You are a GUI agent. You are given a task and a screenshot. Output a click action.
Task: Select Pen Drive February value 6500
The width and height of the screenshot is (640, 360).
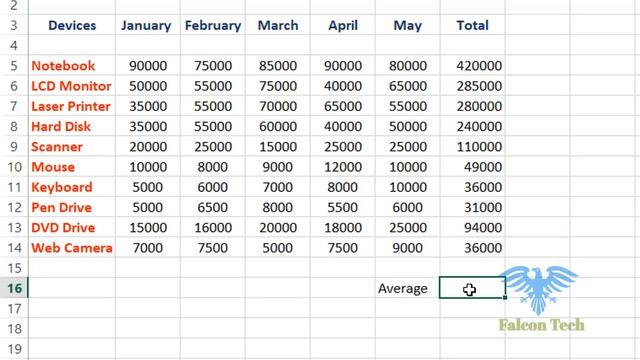(x=213, y=207)
